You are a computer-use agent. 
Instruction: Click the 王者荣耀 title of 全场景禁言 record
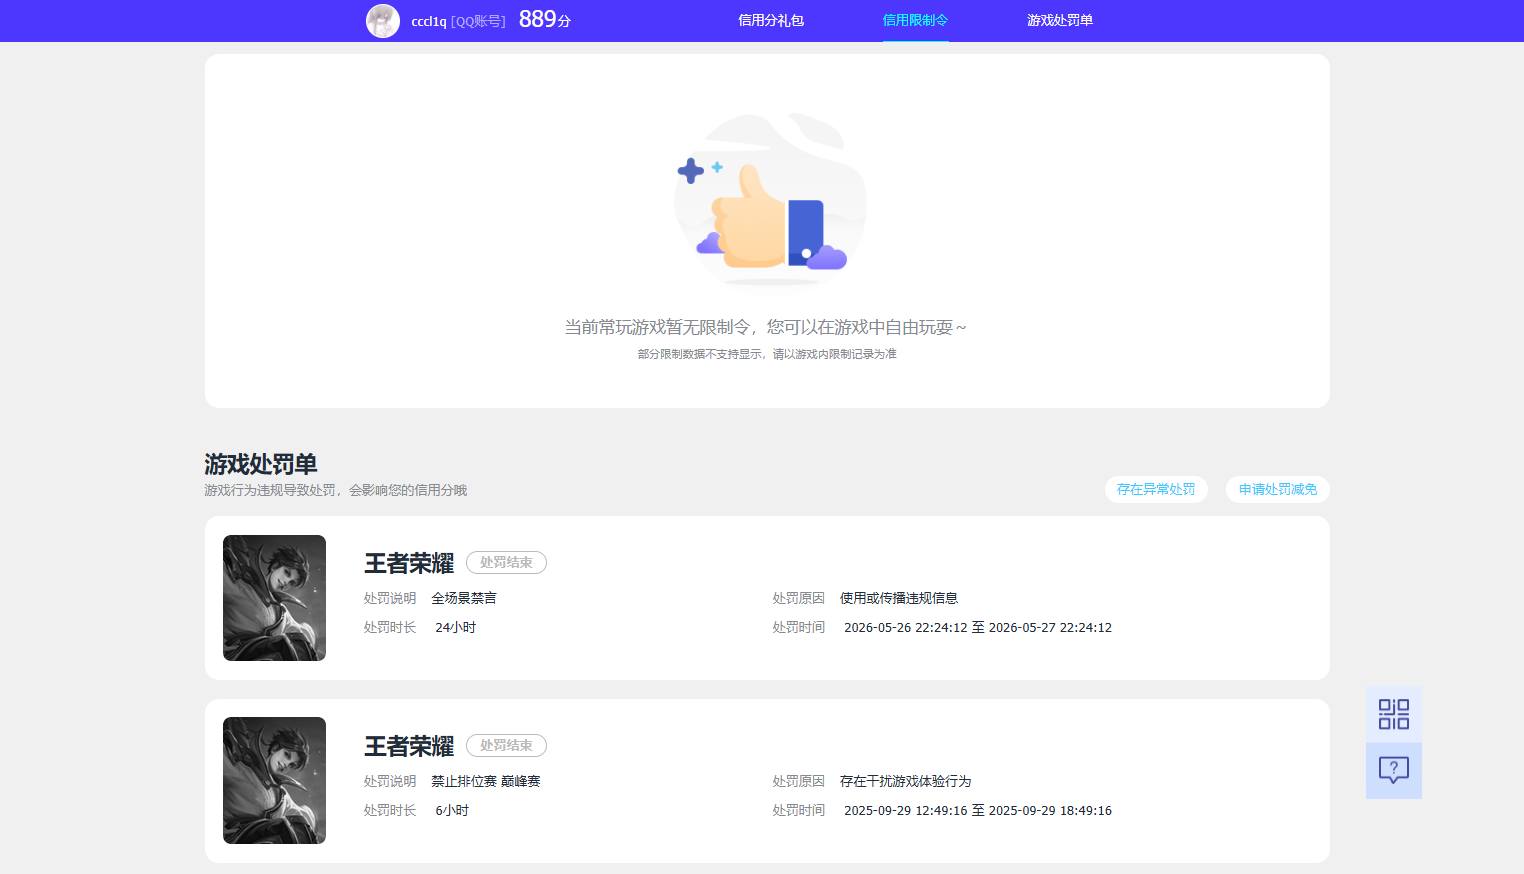tap(409, 563)
